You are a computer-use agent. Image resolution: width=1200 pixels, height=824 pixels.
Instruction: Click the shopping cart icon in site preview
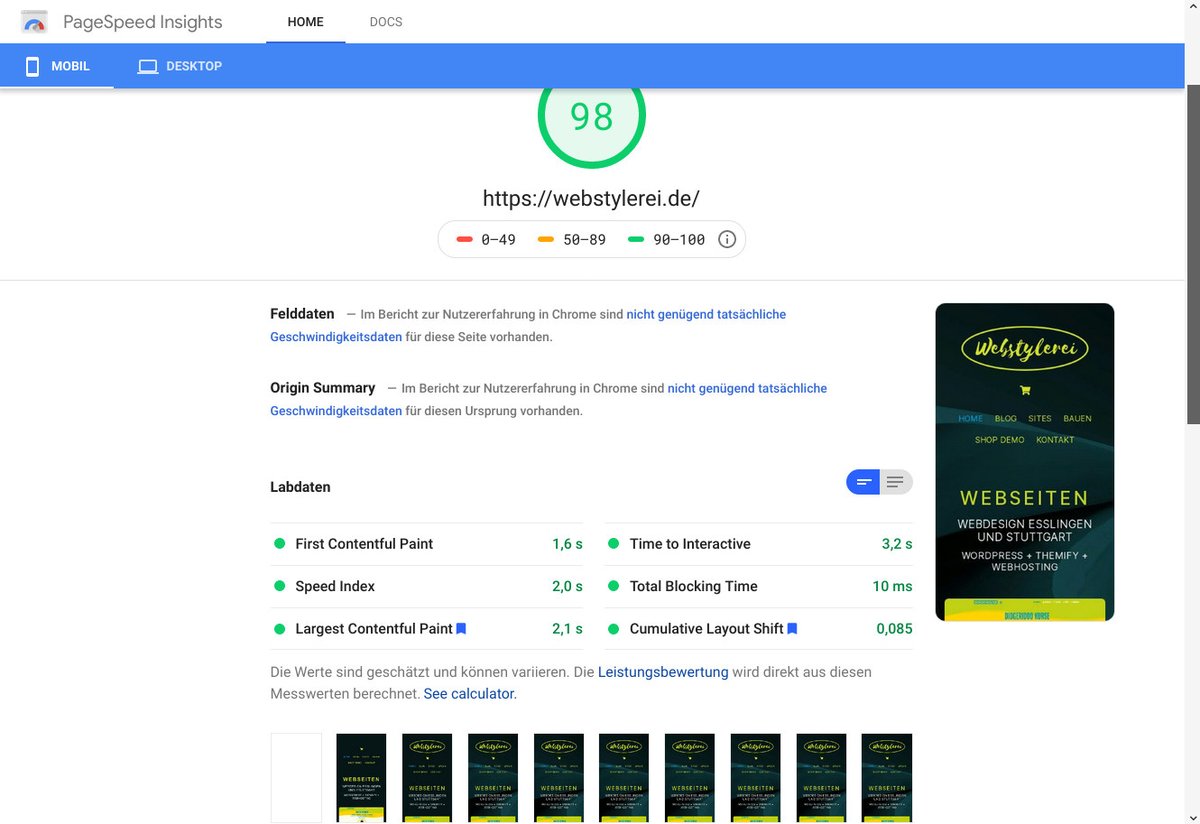tap(1025, 390)
